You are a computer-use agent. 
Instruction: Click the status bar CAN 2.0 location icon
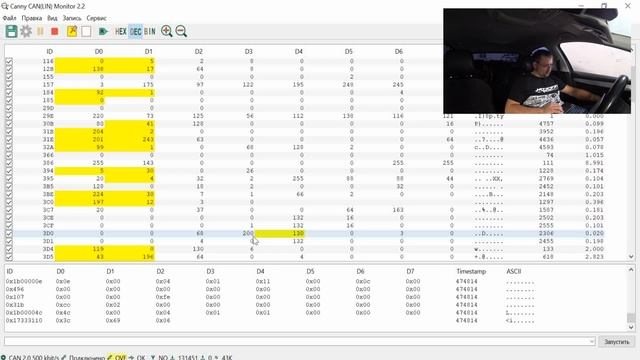[3, 357]
